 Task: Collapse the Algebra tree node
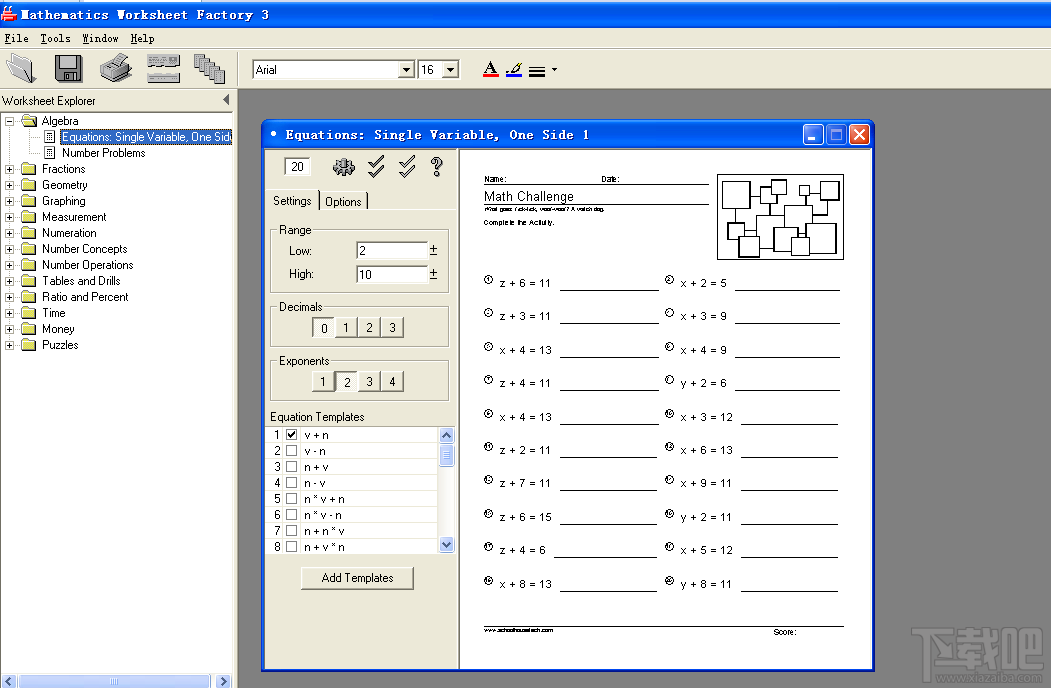(9, 121)
